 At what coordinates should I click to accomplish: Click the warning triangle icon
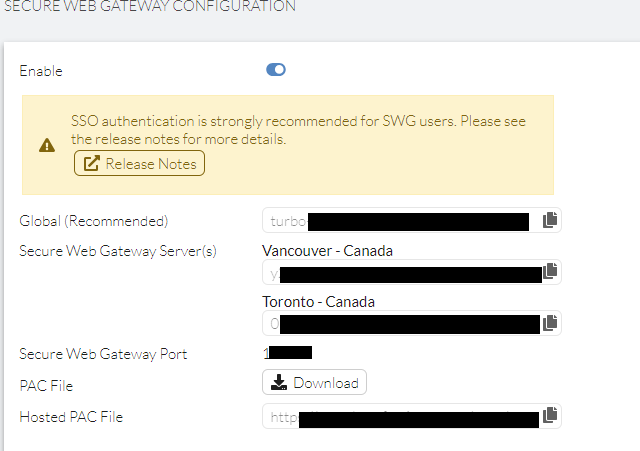(47, 146)
